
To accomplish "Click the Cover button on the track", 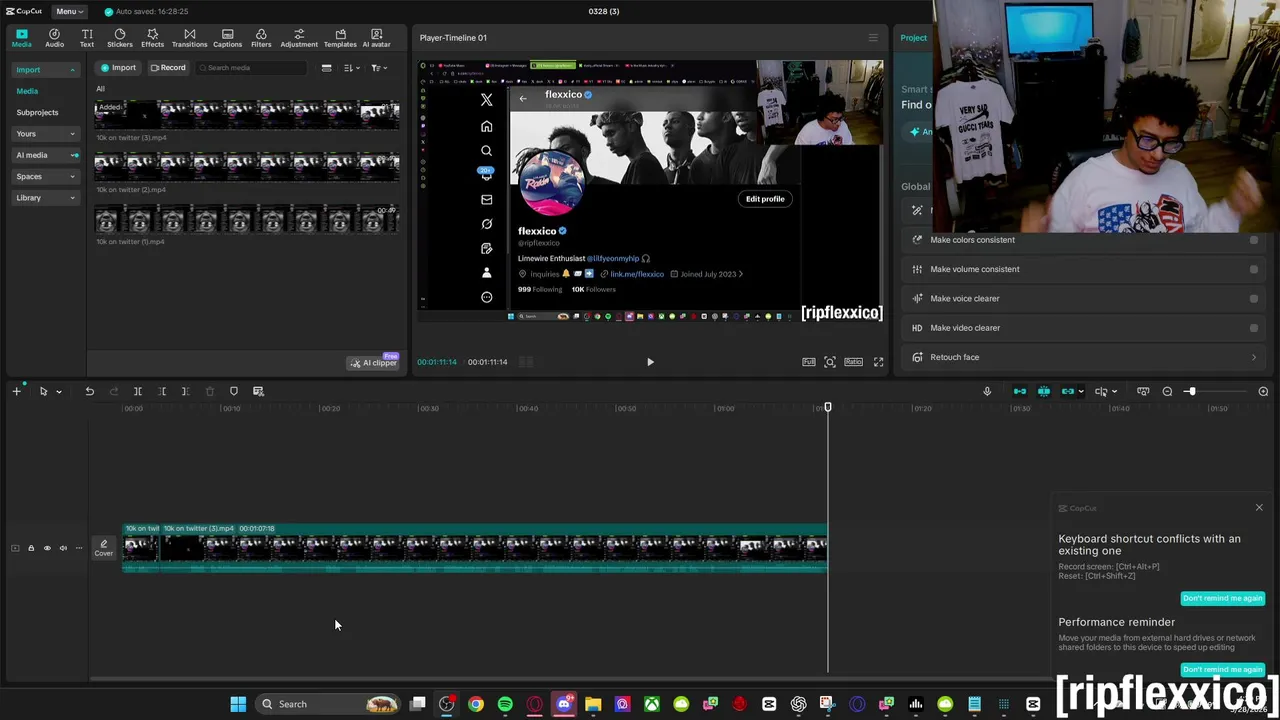I will (104, 548).
